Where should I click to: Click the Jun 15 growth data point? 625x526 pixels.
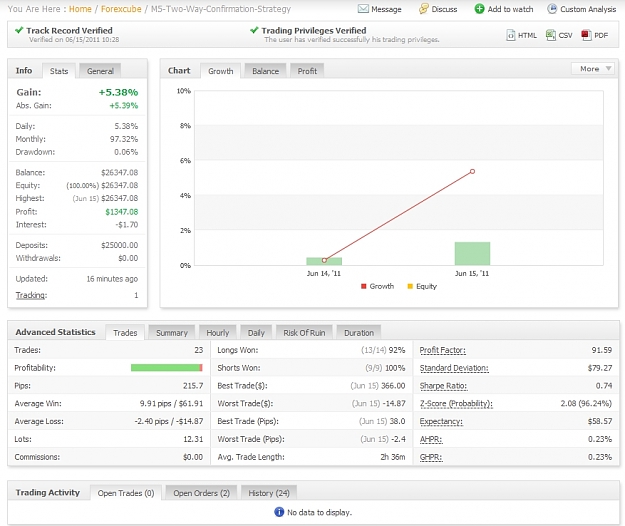click(472, 171)
